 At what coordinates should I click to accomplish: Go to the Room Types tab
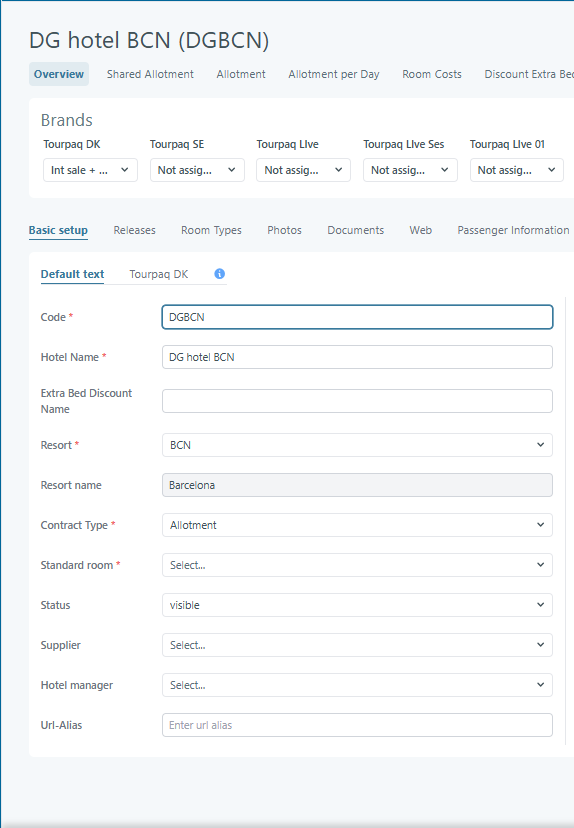[211, 230]
